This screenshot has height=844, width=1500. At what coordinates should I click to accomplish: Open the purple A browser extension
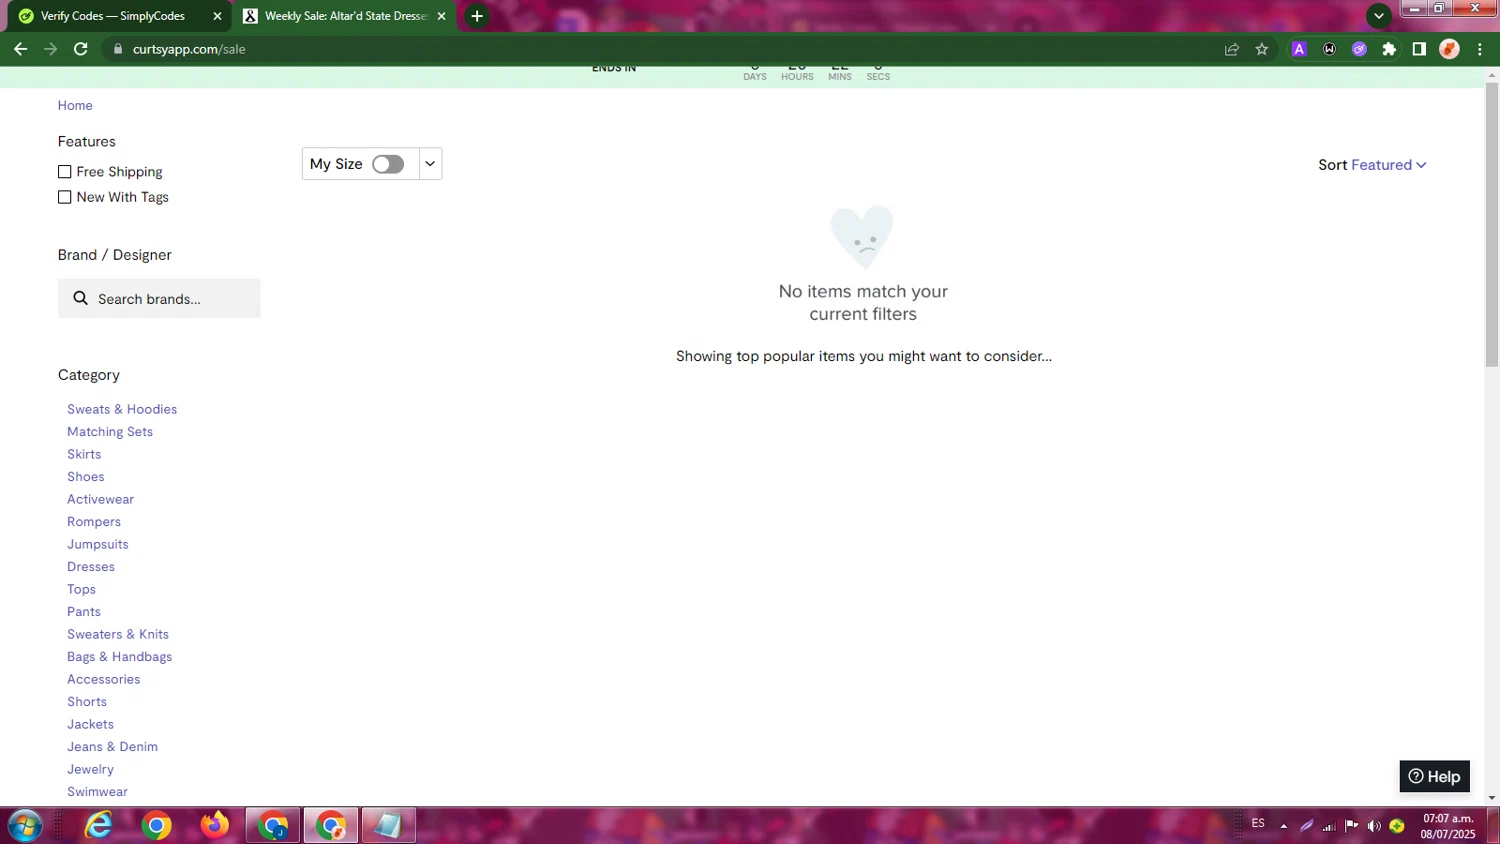coord(1299,49)
